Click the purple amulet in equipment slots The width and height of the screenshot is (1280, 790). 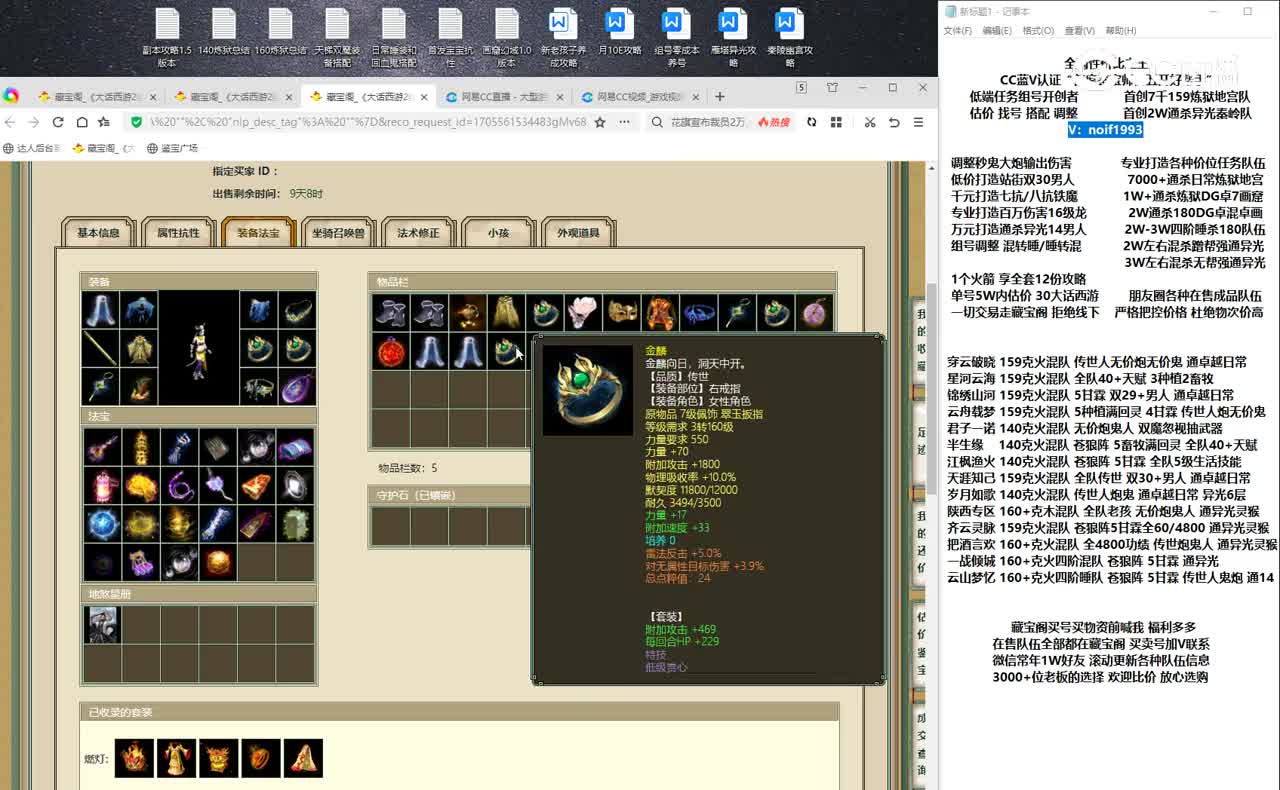click(x=297, y=386)
